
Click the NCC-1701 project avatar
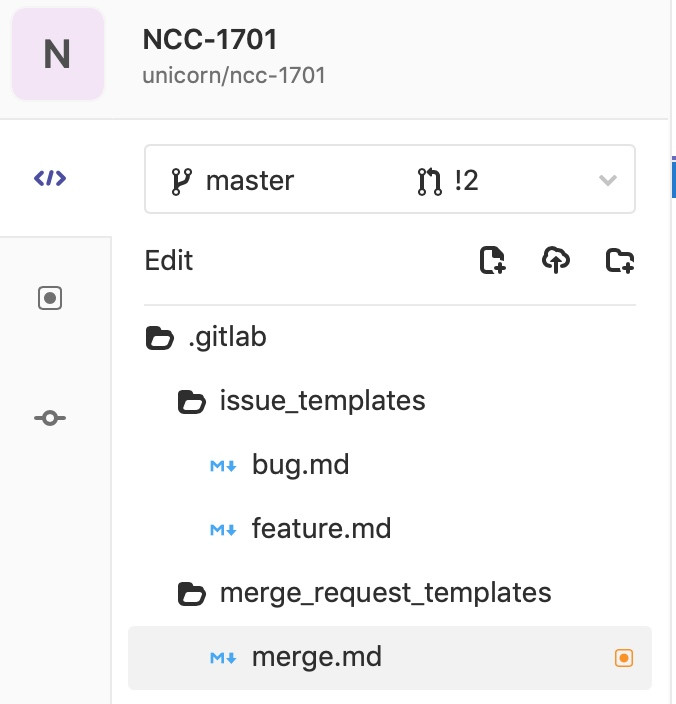pyautogui.click(x=57, y=54)
